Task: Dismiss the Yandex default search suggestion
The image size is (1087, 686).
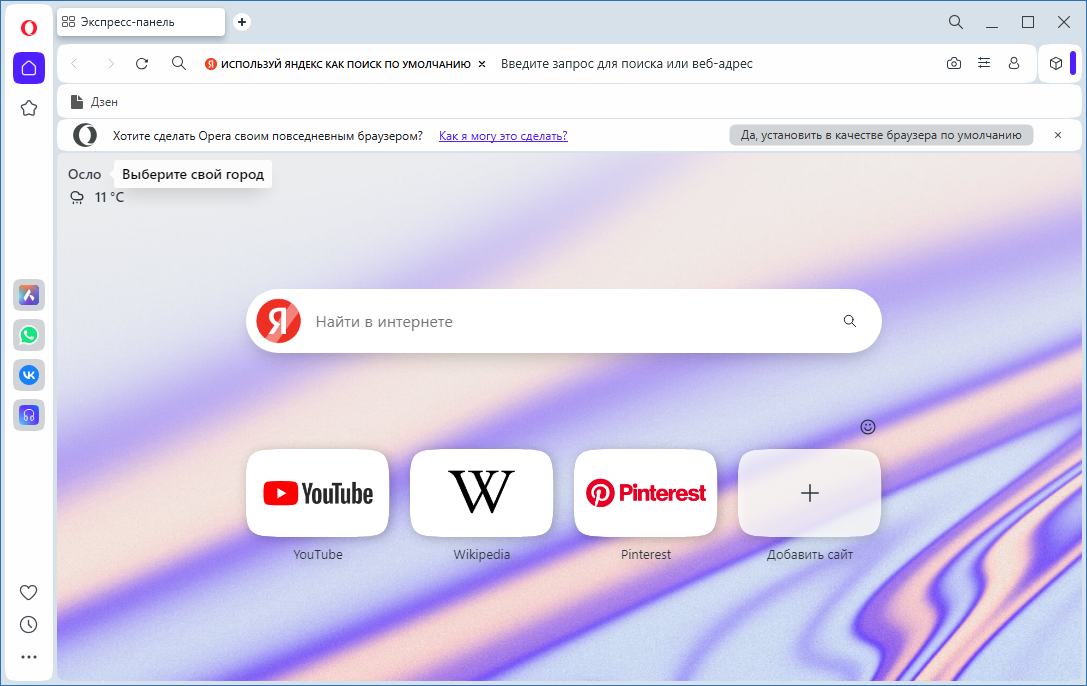Action: (x=482, y=64)
